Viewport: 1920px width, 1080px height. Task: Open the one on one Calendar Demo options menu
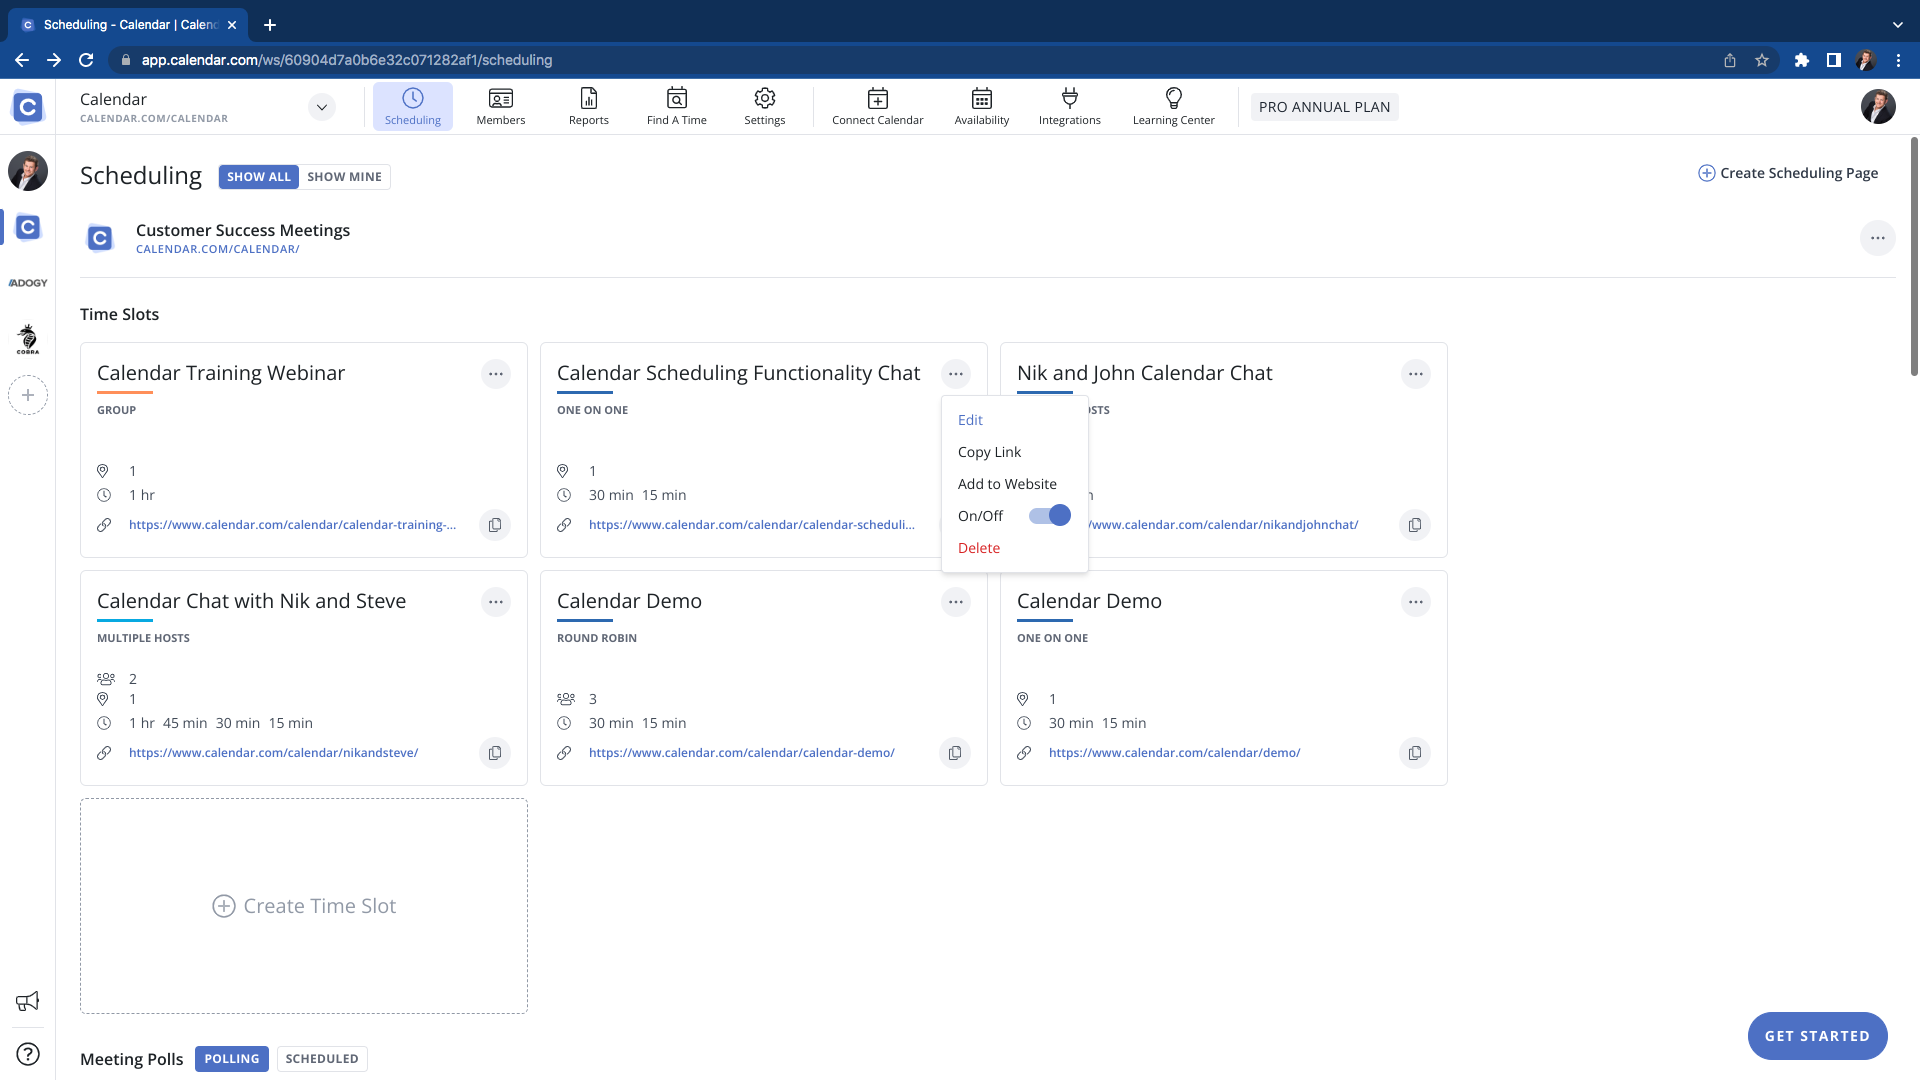click(x=1416, y=602)
